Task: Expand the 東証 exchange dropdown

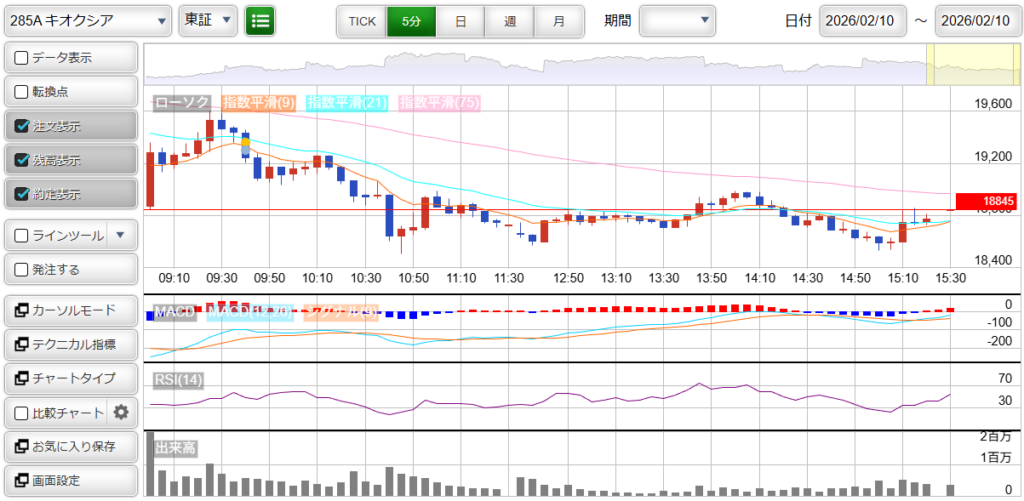Action: pos(208,20)
